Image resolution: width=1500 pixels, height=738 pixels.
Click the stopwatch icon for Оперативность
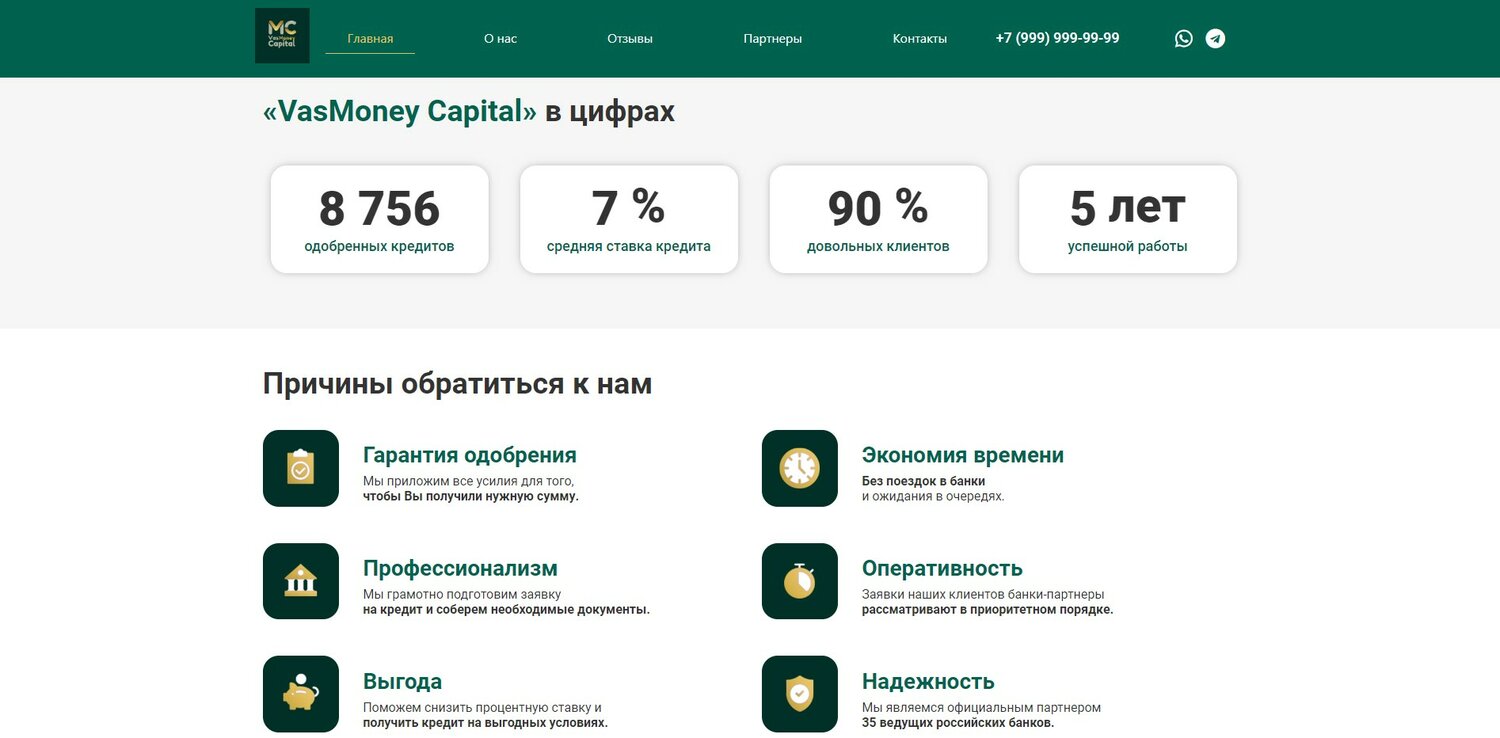(800, 581)
